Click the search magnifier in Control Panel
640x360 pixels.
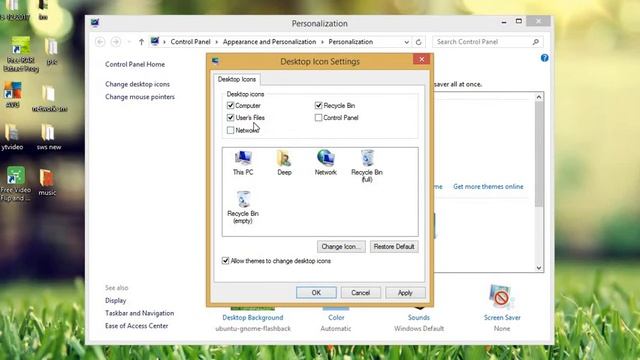pos(536,42)
